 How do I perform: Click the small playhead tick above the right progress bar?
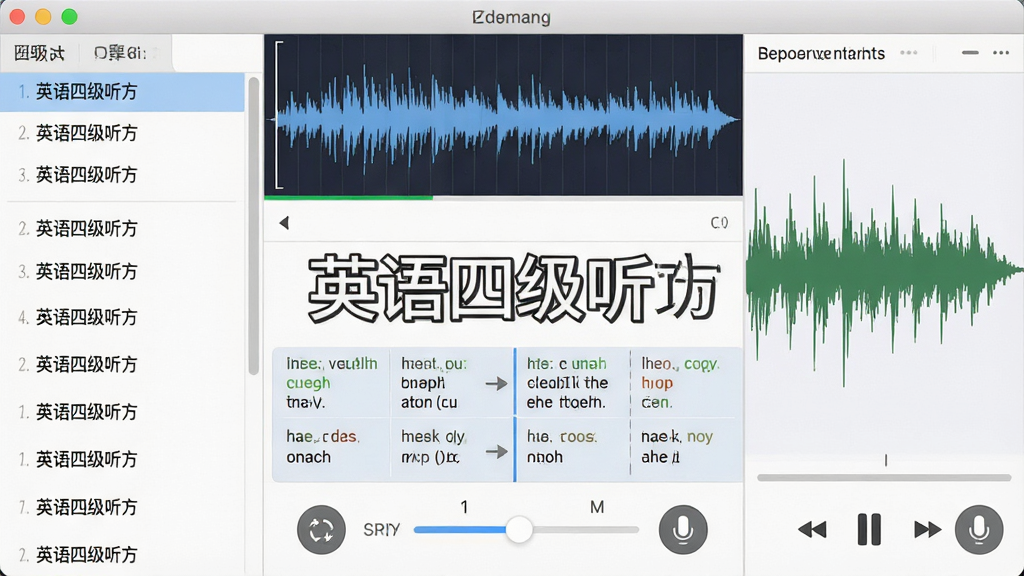[x=886, y=460]
